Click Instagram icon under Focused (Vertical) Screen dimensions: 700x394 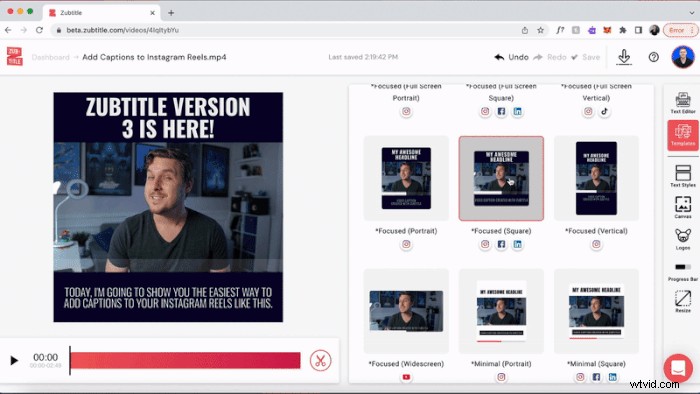596,244
